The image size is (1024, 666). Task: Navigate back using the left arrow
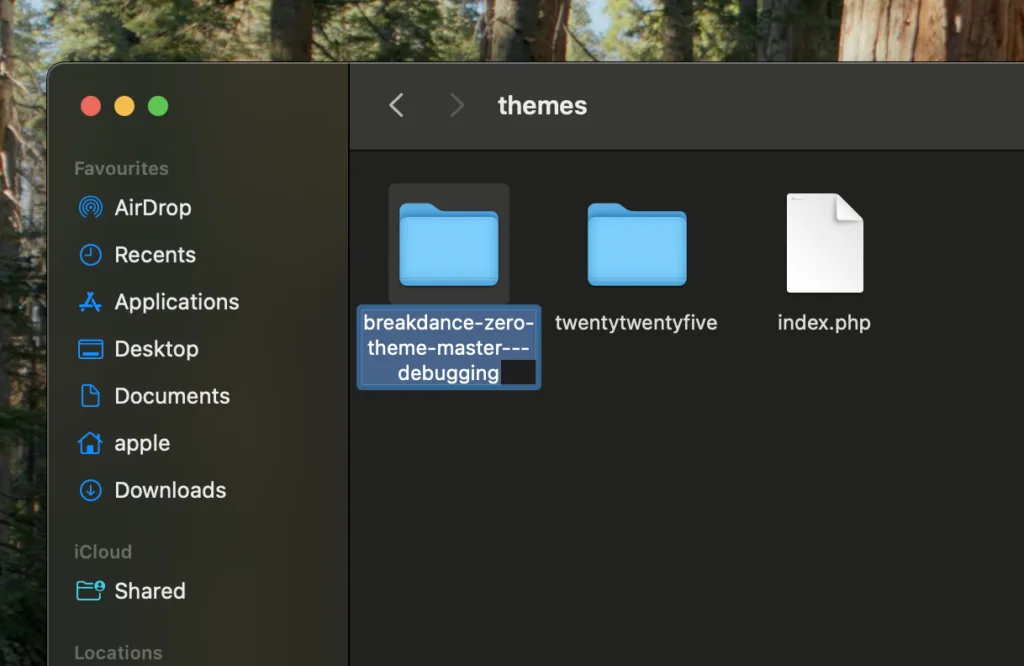pos(395,105)
